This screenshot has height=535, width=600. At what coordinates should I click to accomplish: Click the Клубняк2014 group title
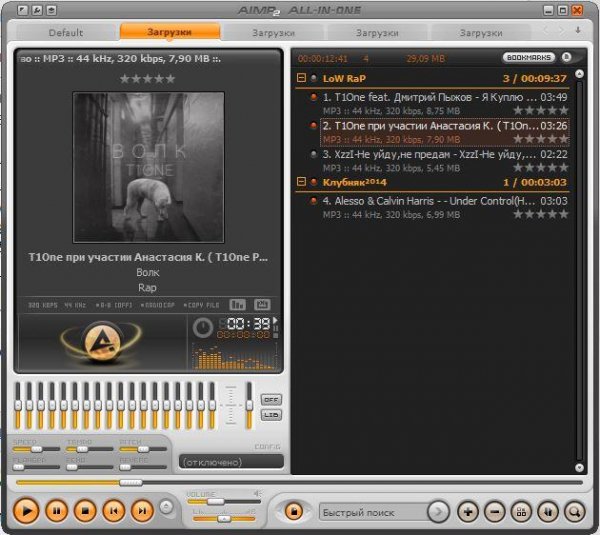[x=354, y=182]
